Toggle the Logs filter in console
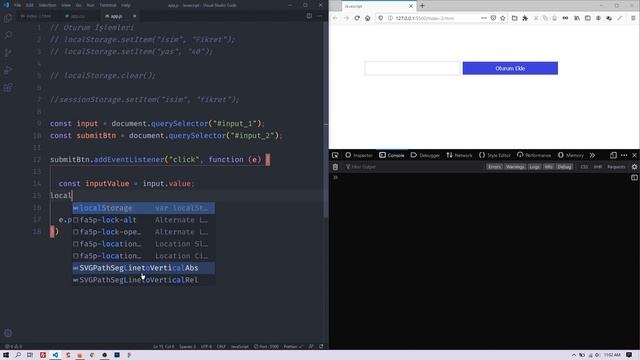Image resolution: width=640 pixels, height=360 pixels. (x=534, y=167)
